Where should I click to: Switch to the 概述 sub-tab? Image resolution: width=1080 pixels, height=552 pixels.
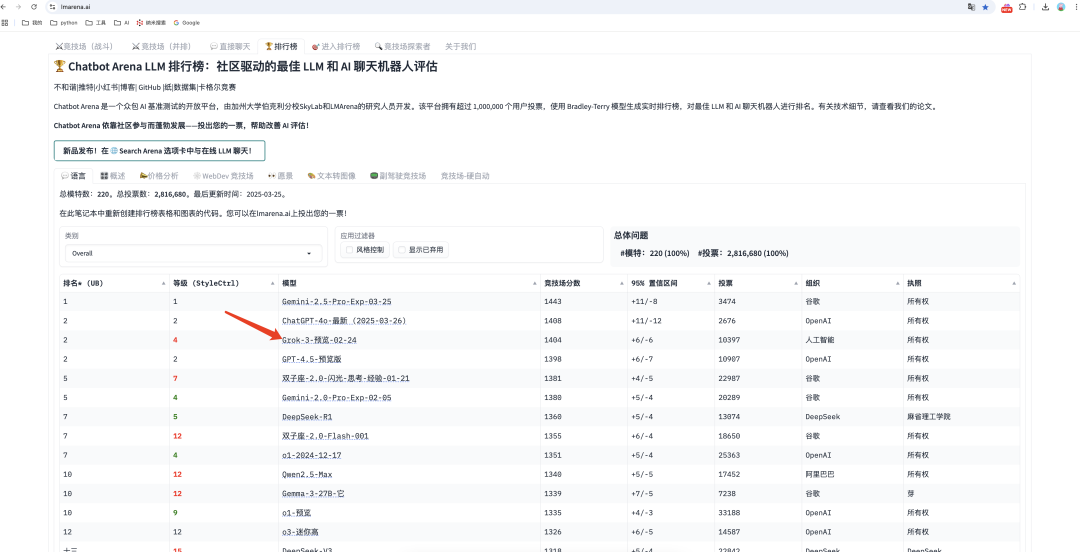pyautogui.click(x=112, y=176)
